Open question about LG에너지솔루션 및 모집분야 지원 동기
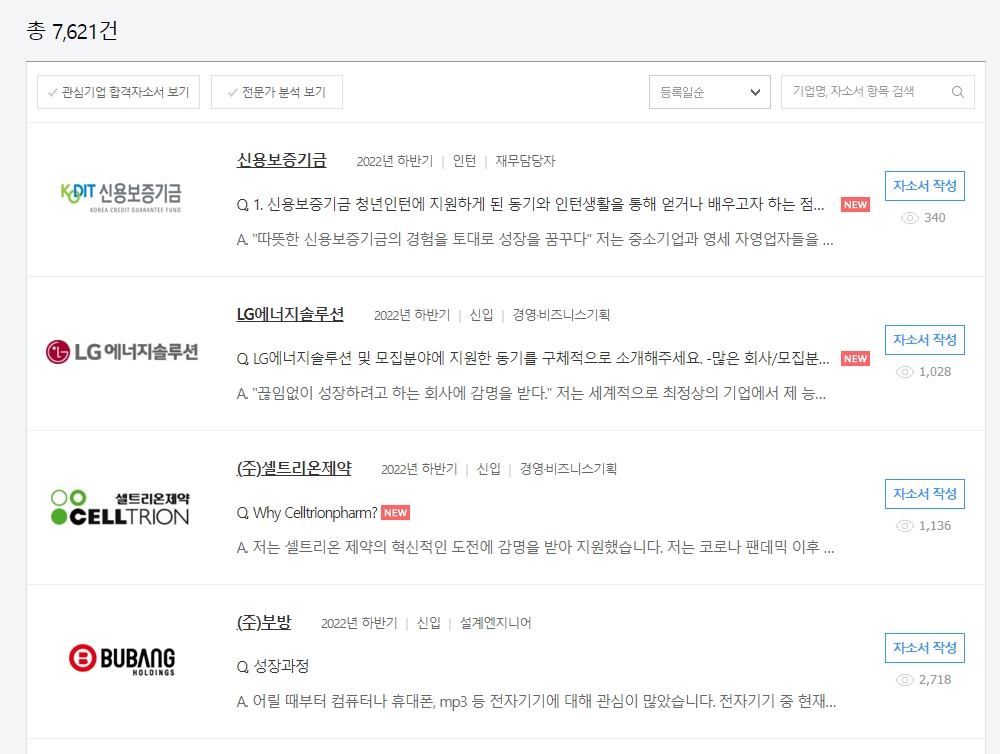Screen dimensions: 1000x754 pyautogui.click(x=533, y=359)
